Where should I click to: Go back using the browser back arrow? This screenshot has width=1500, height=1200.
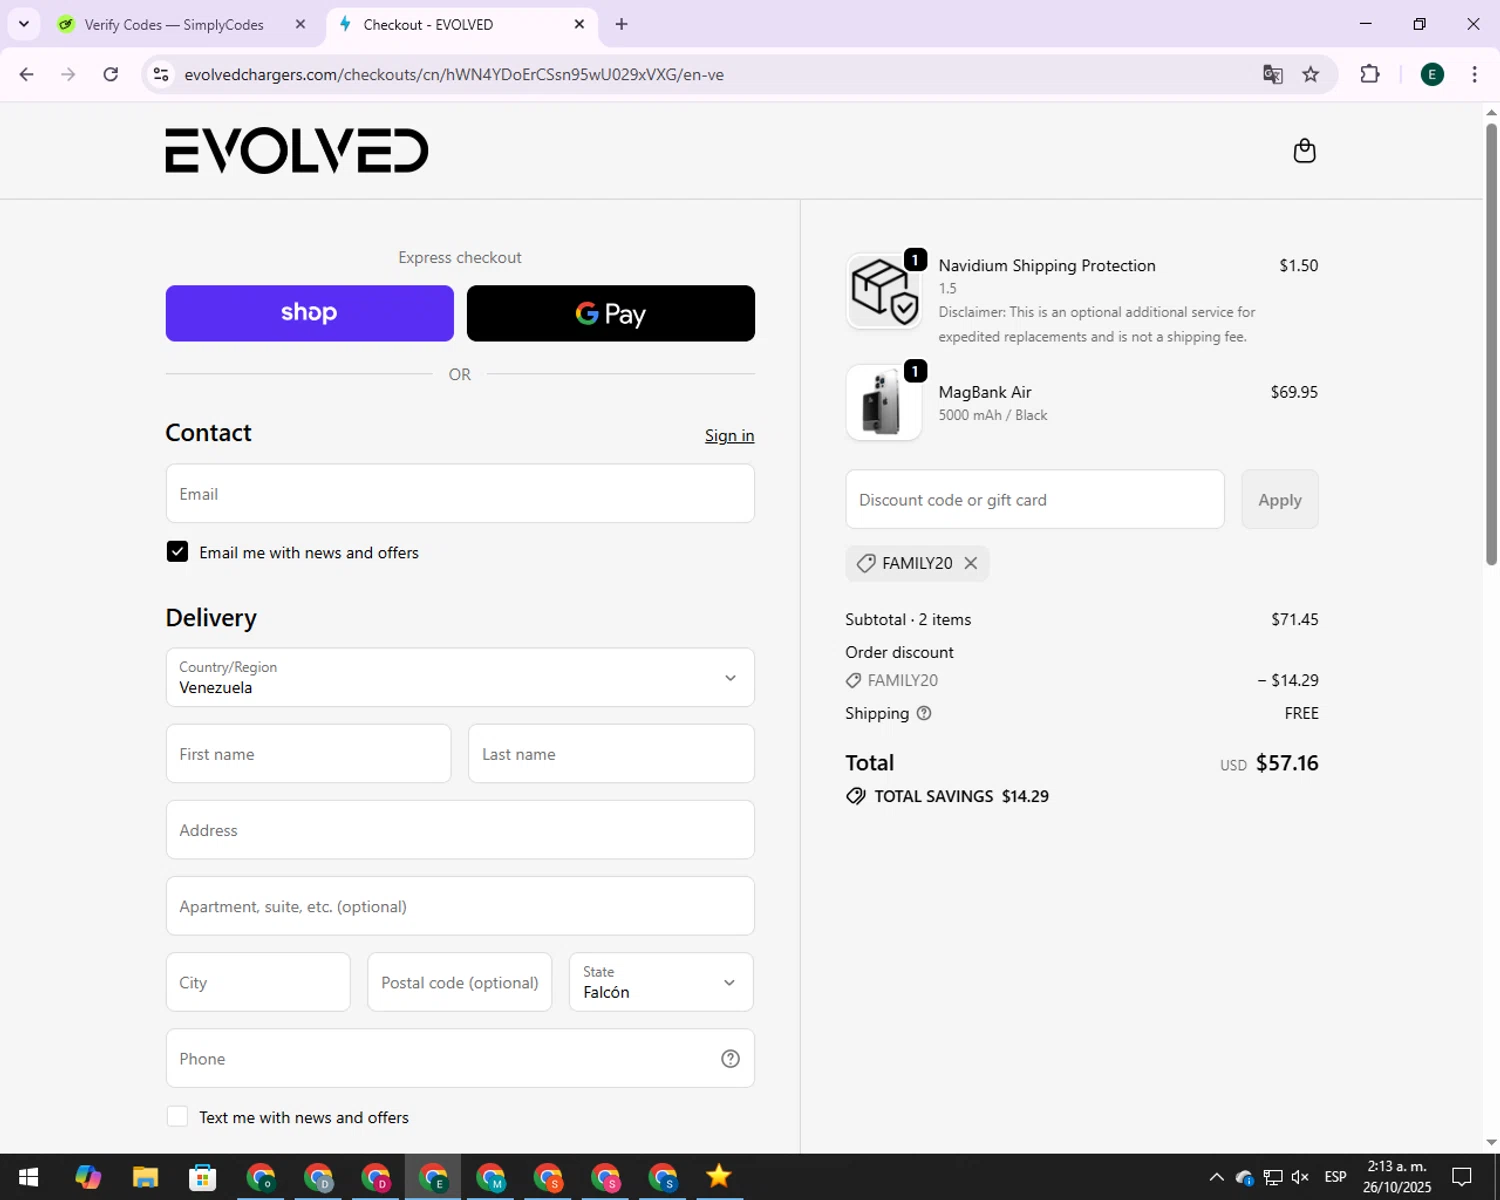[x=27, y=74]
